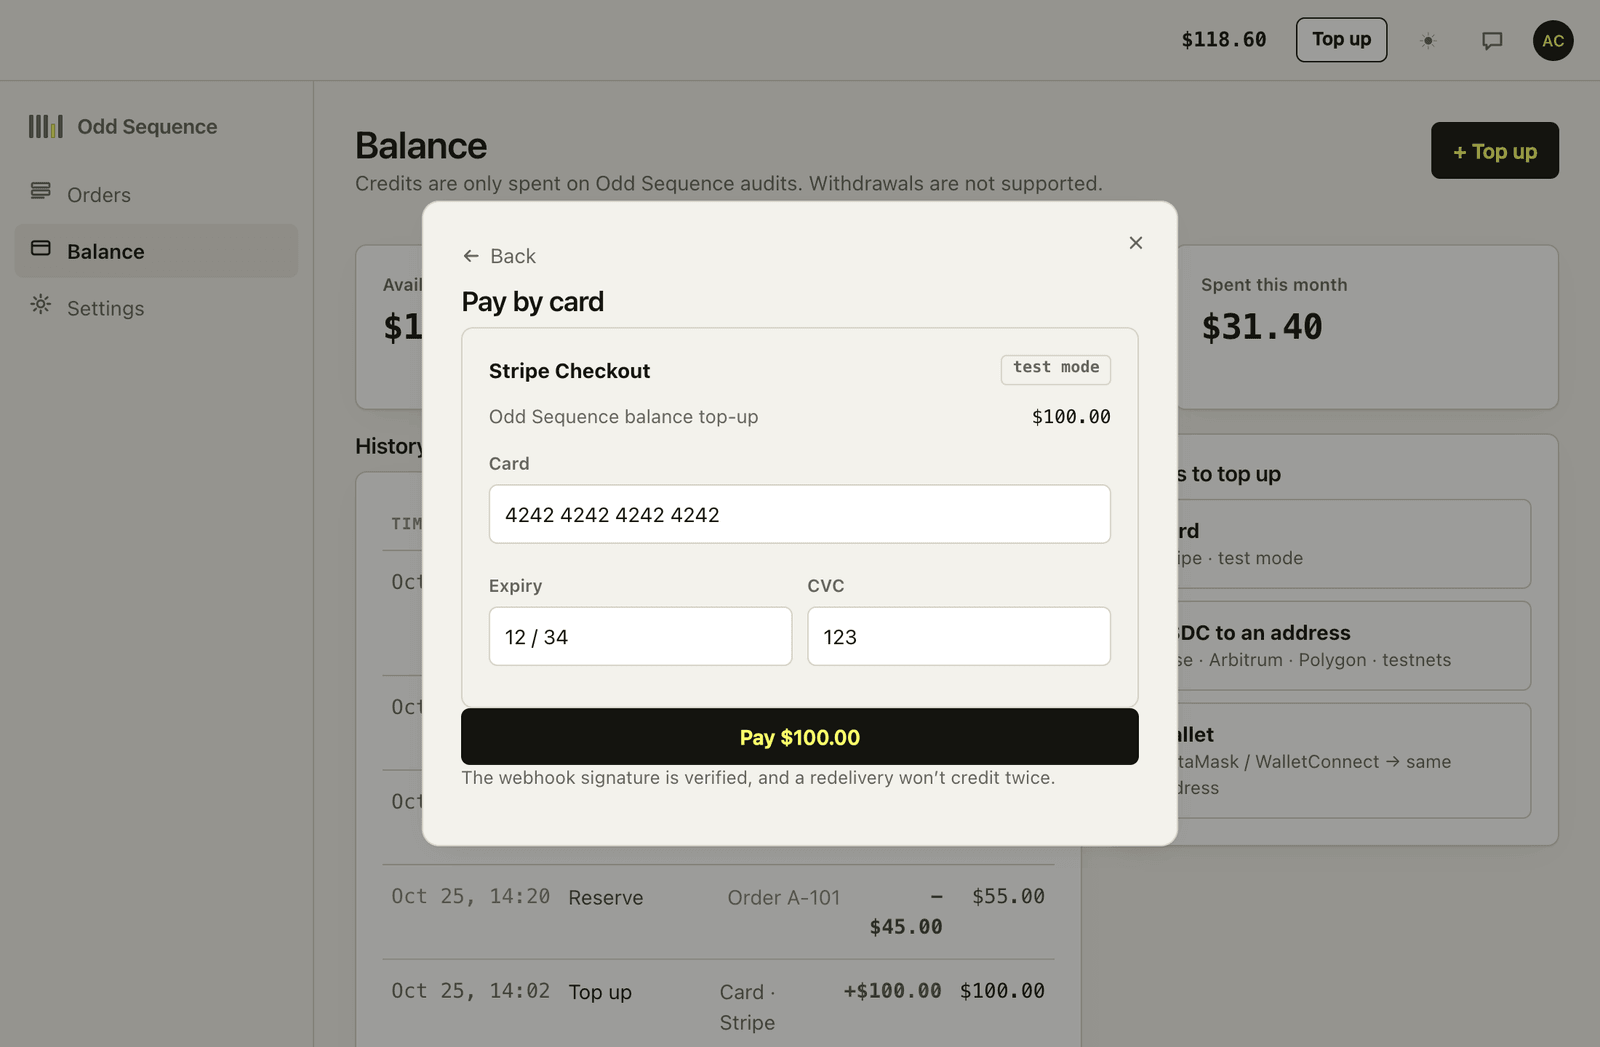Select the card Stripe test mode option
1600x1047 pixels.
[1355, 544]
